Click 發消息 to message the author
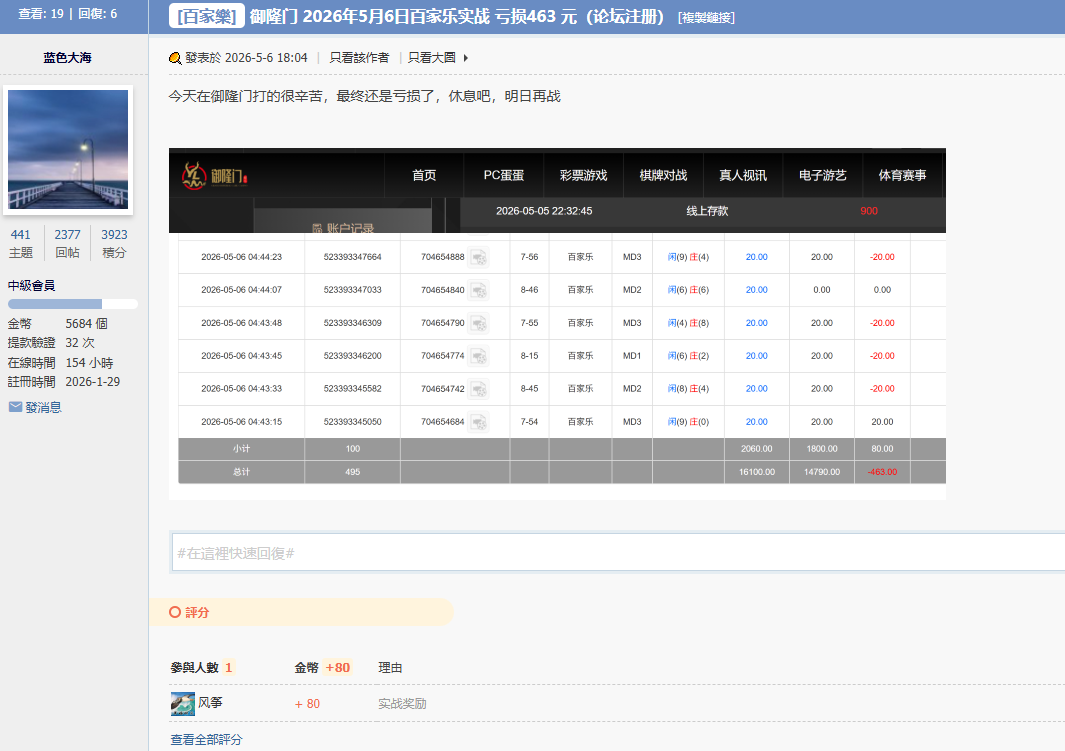The image size is (1065, 751). 43,407
